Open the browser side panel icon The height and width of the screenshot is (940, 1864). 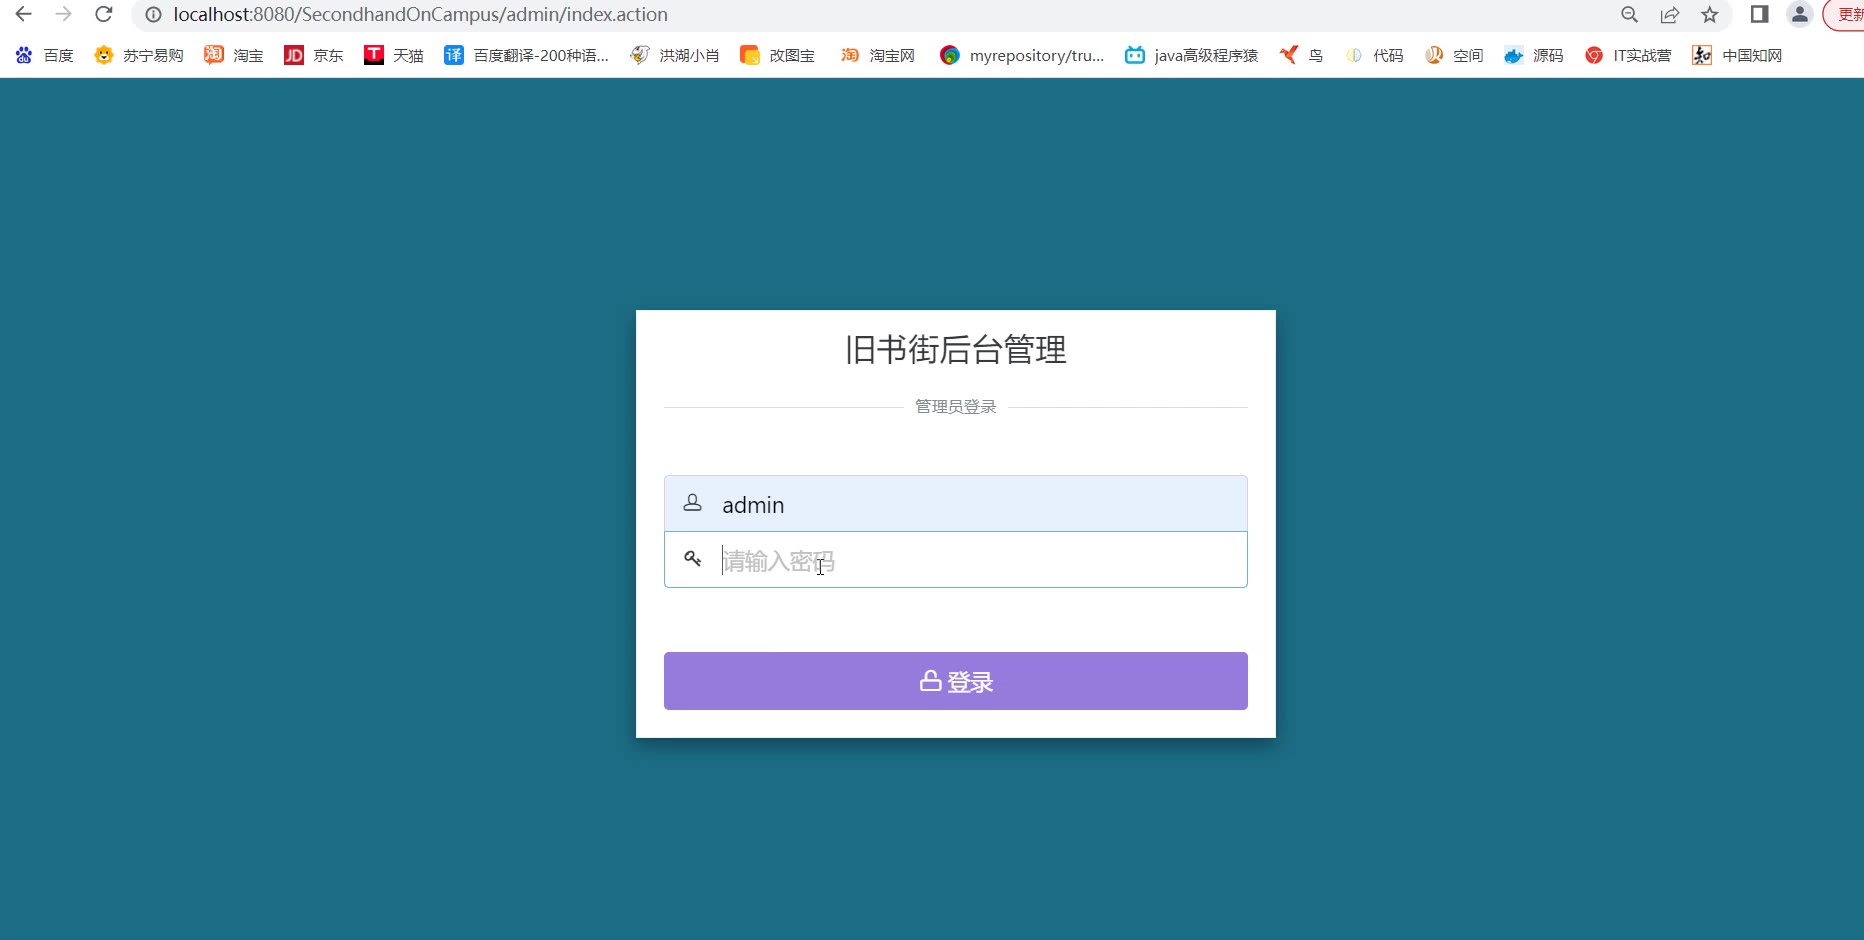(x=1760, y=14)
